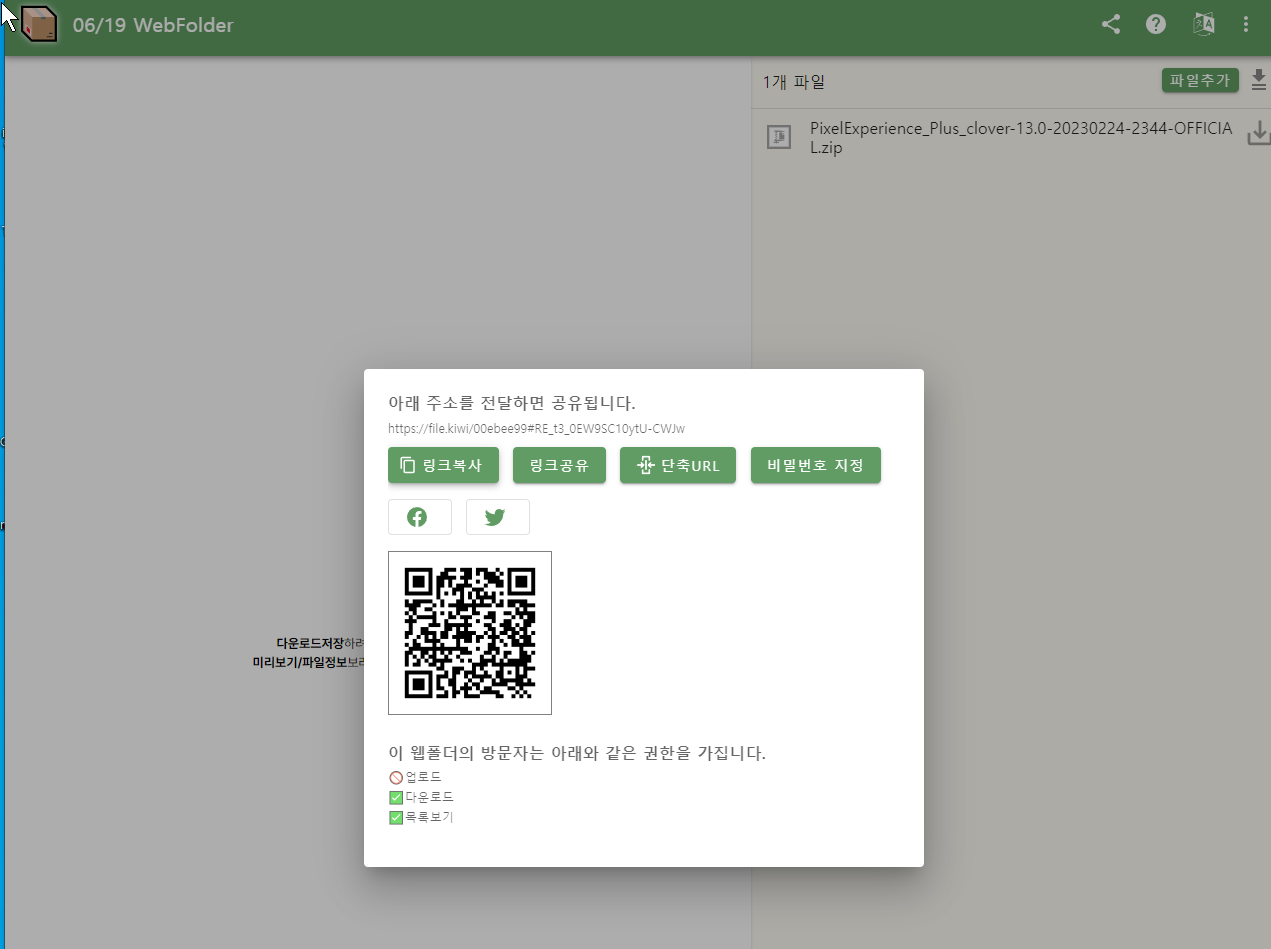Click the share icon in header
The width and height of the screenshot is (1271, 949).
(x=1111, y=25)
